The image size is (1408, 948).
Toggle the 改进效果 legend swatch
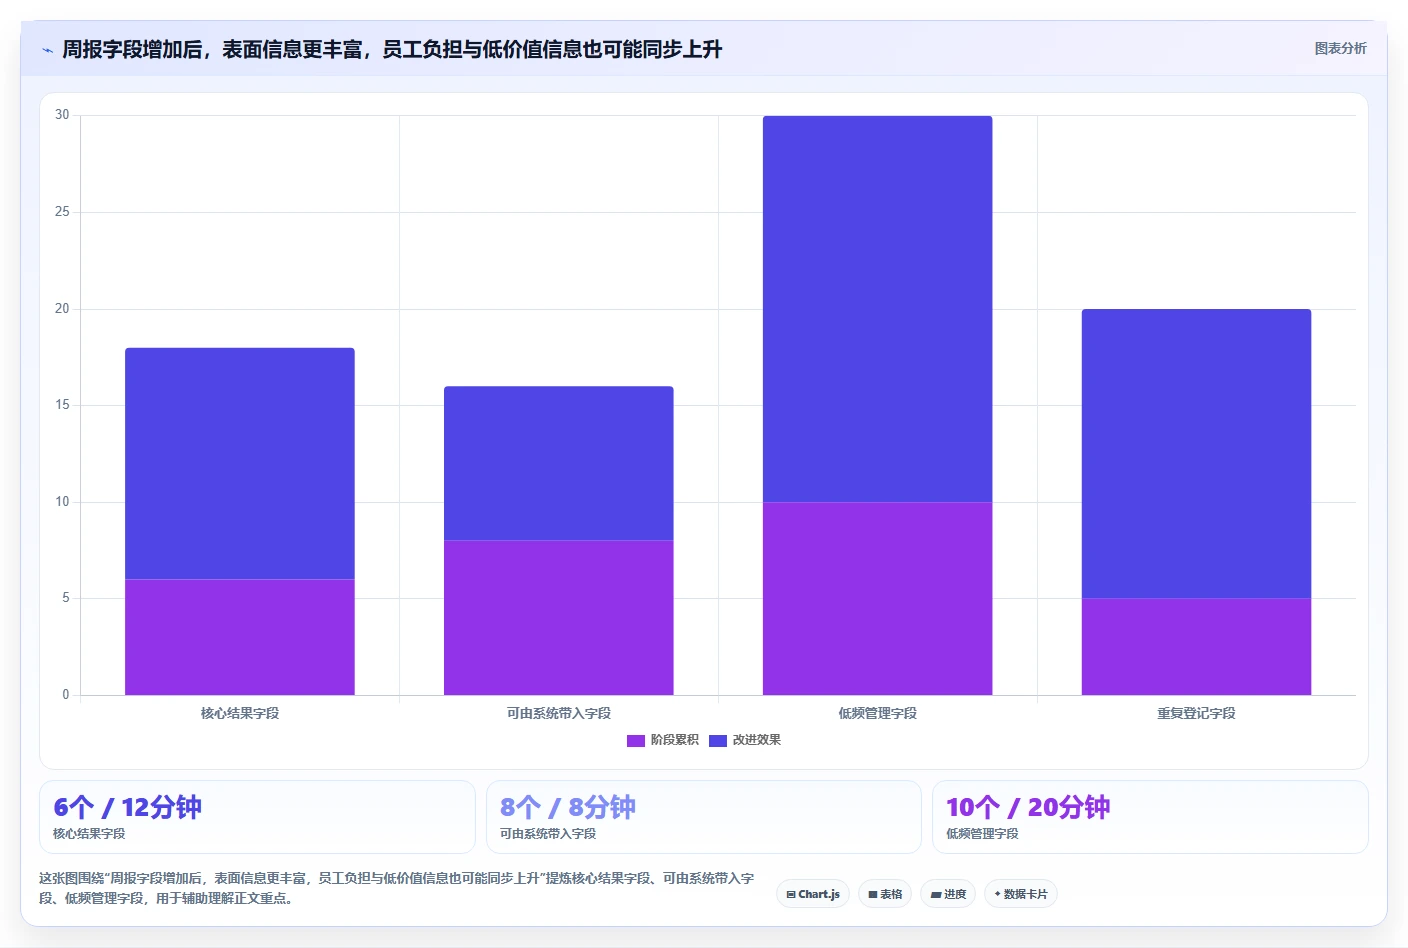(718, 741)
